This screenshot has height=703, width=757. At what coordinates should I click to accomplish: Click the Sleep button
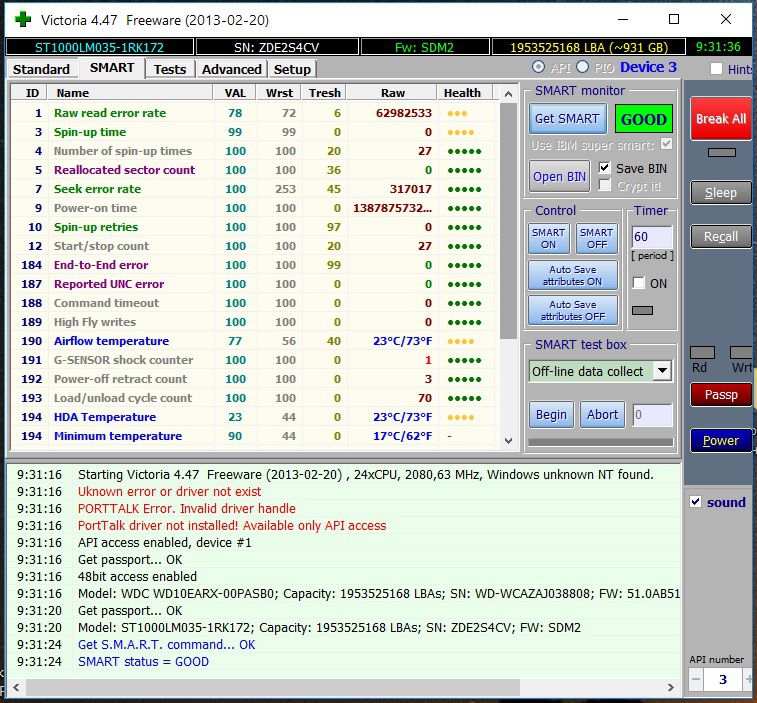pos(721,193)
